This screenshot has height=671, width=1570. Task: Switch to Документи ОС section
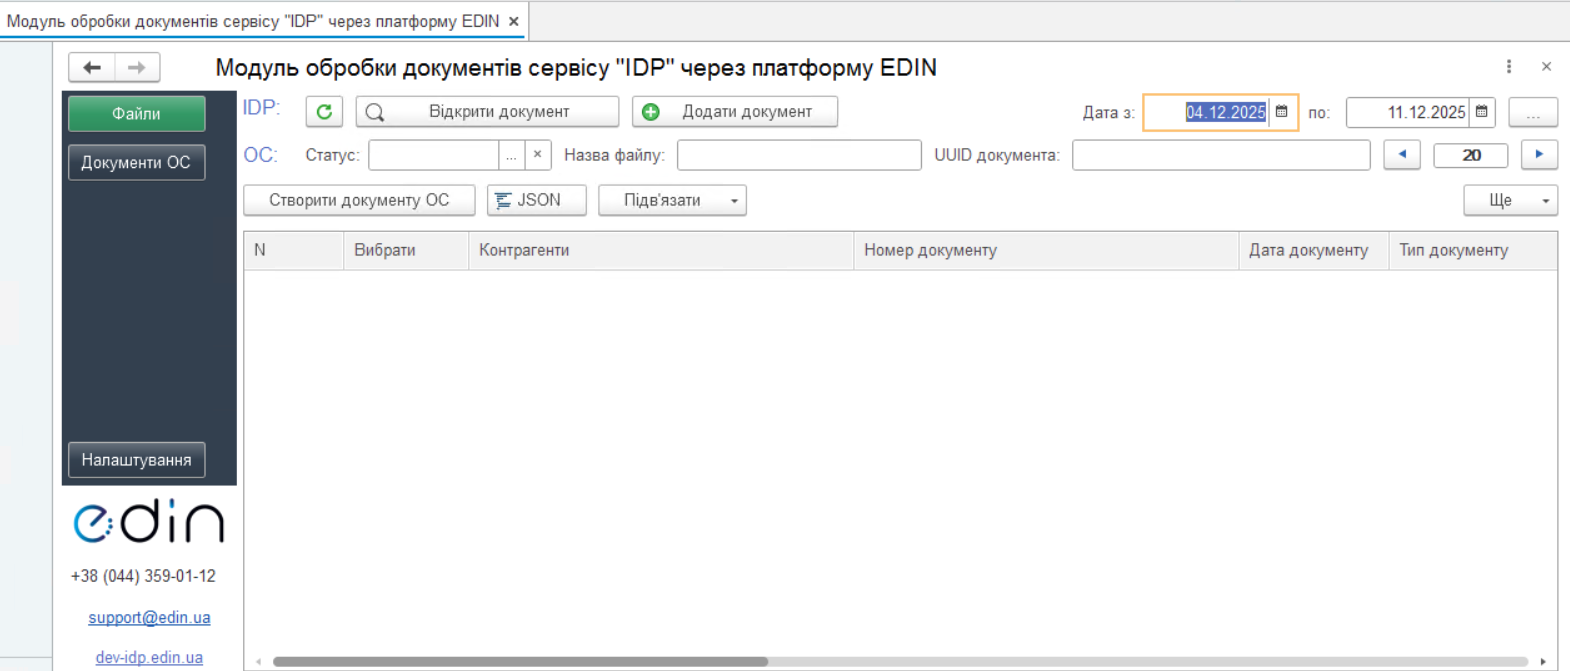[x=137, y=163]
